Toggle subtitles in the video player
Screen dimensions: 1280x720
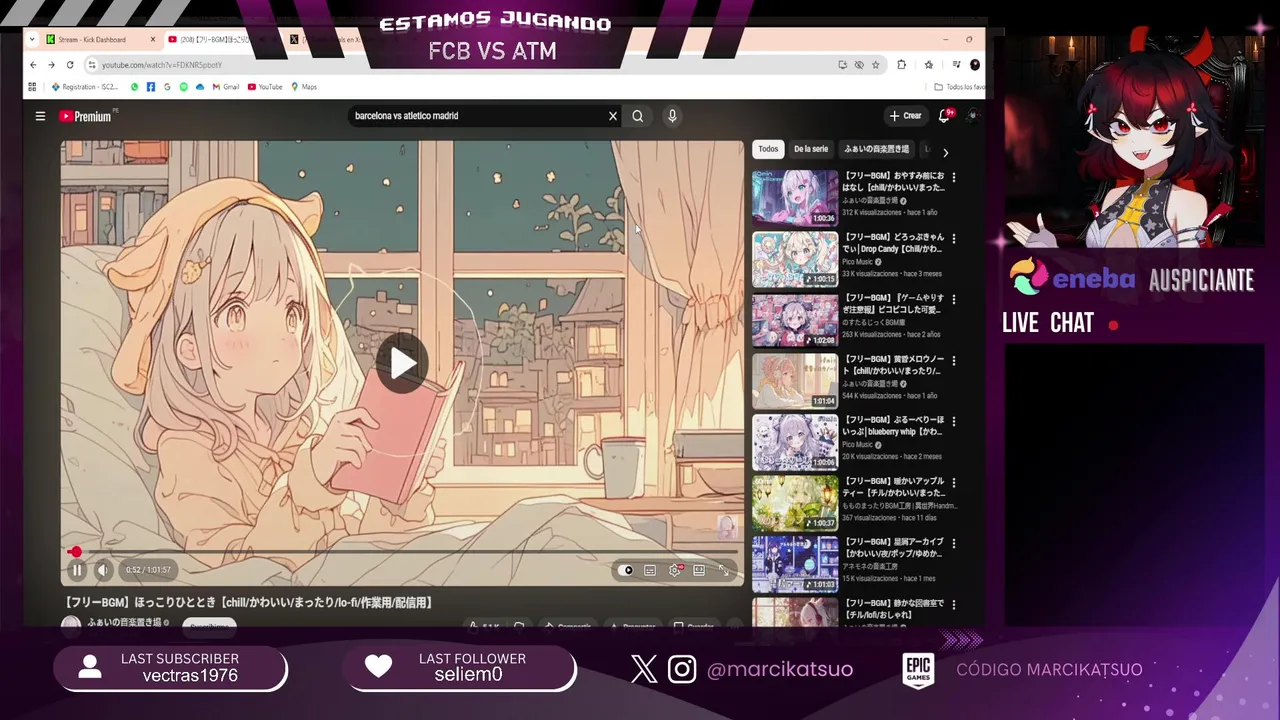click(x=650, y=570)
